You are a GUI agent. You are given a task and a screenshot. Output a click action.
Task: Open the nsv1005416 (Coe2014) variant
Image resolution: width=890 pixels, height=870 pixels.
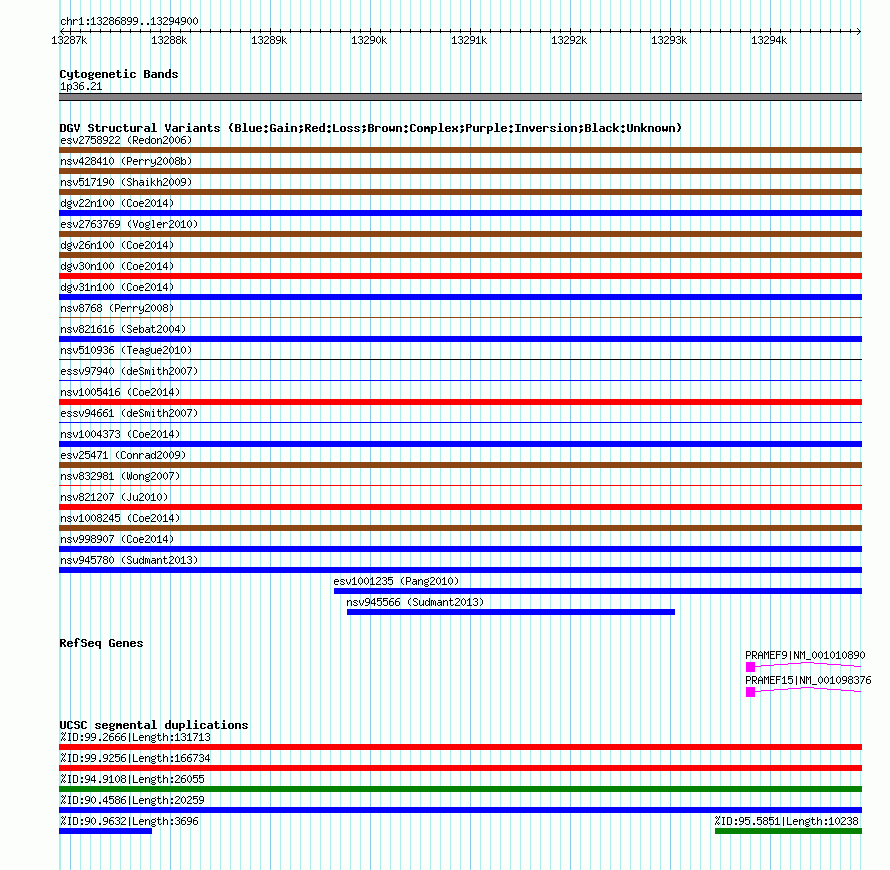pyautogui.click(x=460, y=402)
